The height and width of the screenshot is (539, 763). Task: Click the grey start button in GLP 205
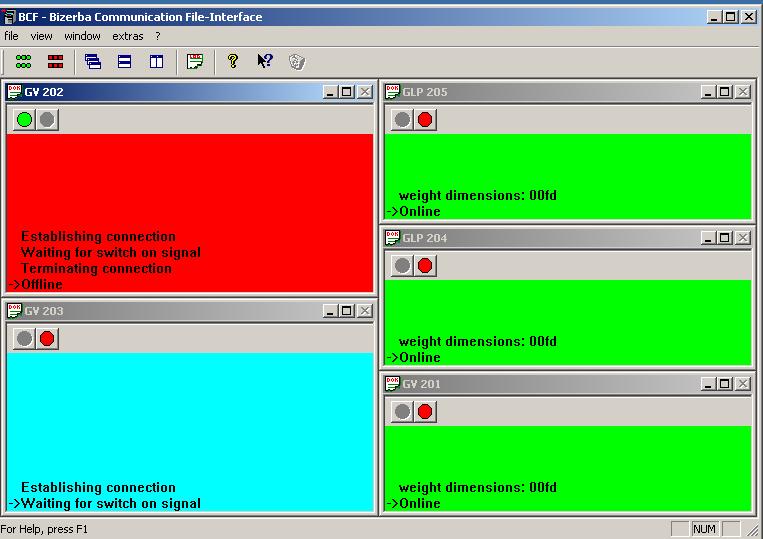[x=402, y=120]
